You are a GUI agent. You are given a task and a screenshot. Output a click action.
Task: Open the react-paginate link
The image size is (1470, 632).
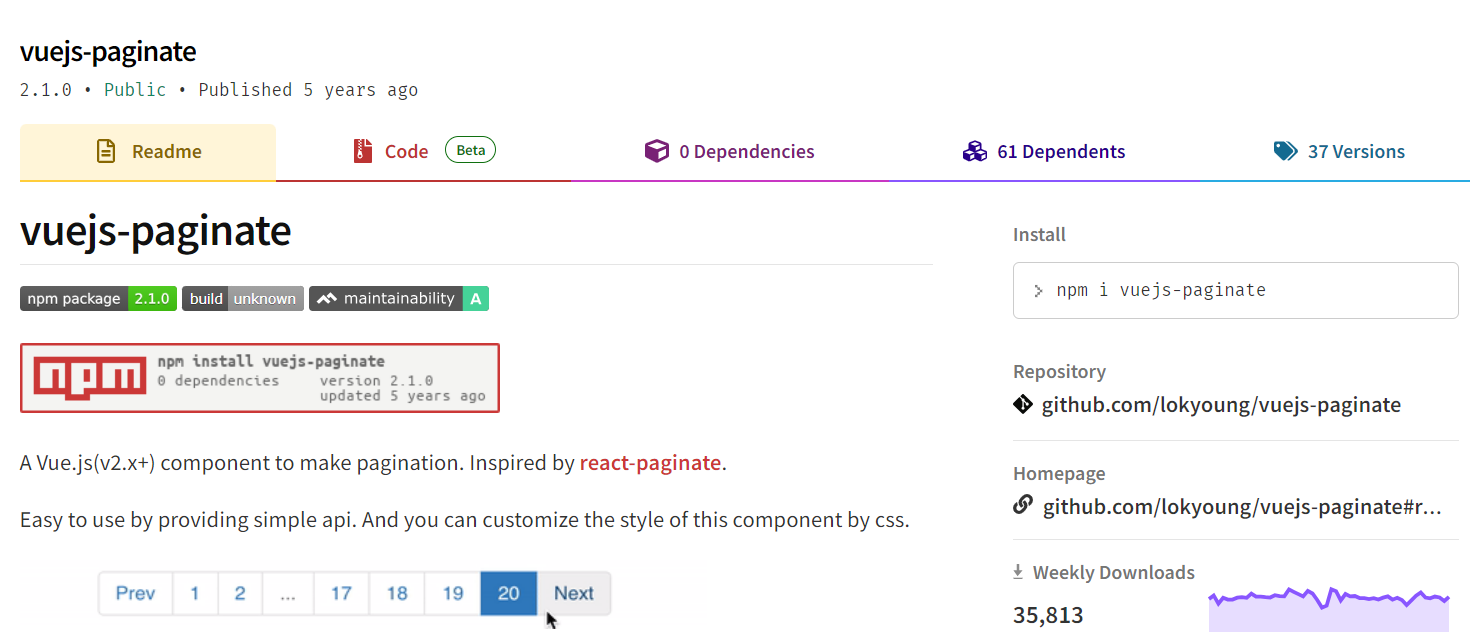click(650, 463)
